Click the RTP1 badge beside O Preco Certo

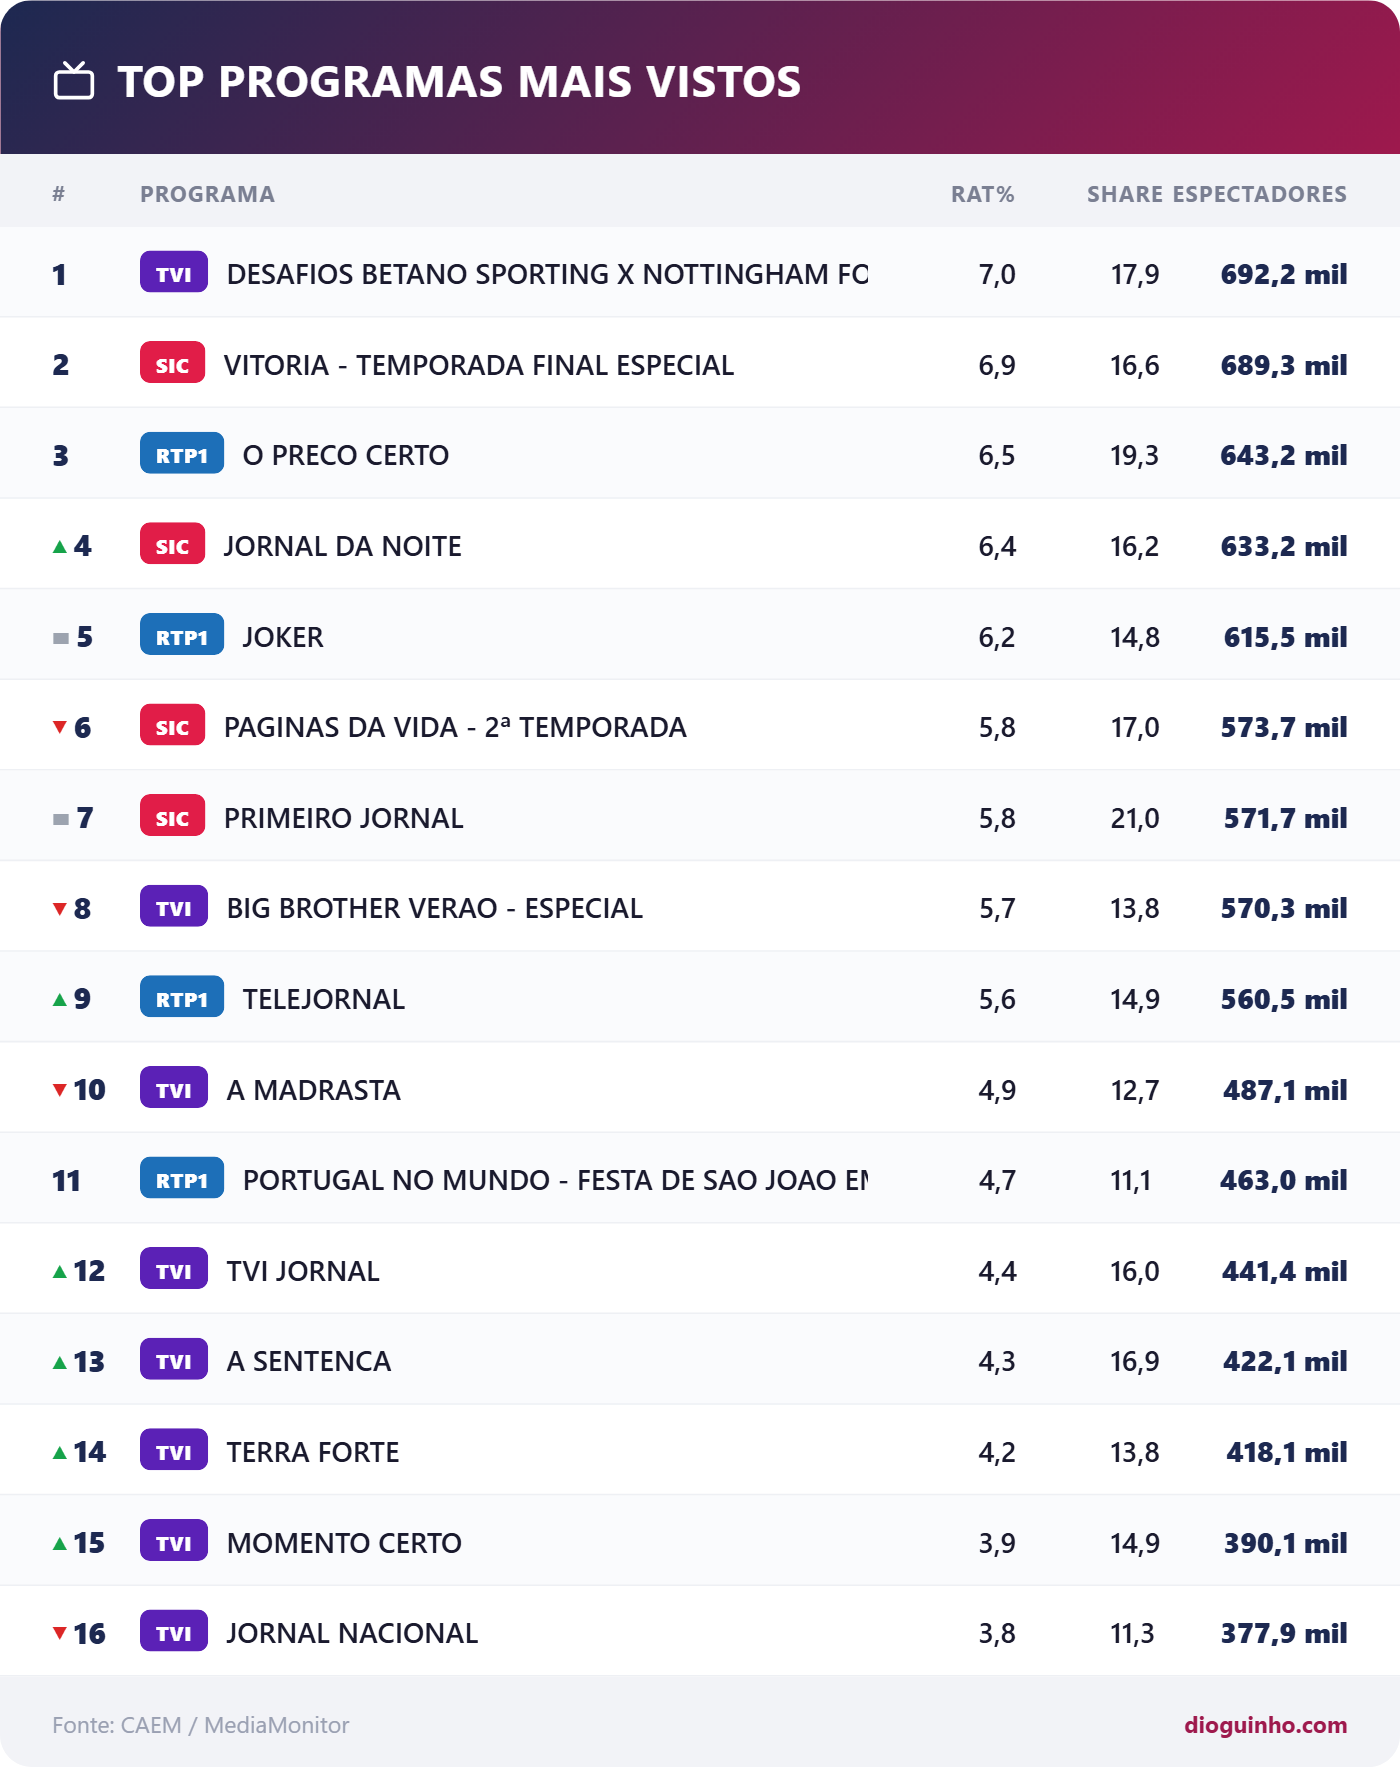tap(182, 453)
